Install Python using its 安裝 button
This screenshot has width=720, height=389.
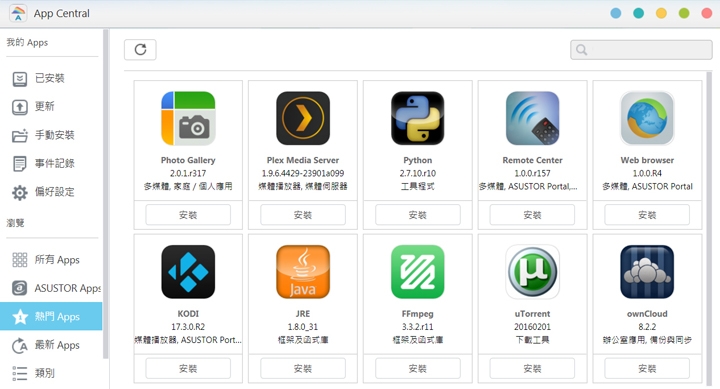point(418,214)
